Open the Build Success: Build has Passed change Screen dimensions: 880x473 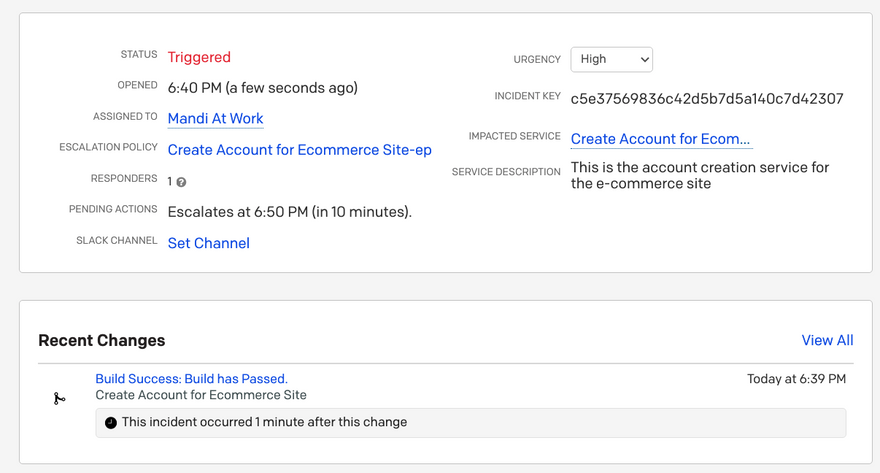point(191,379)
